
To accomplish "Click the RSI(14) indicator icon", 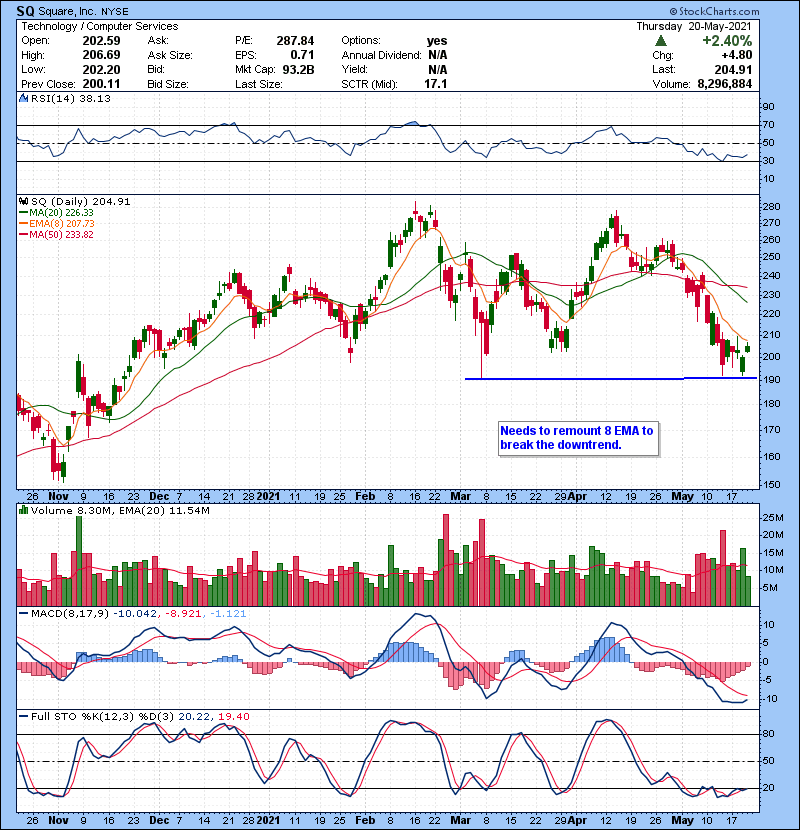I will [24, 98].
